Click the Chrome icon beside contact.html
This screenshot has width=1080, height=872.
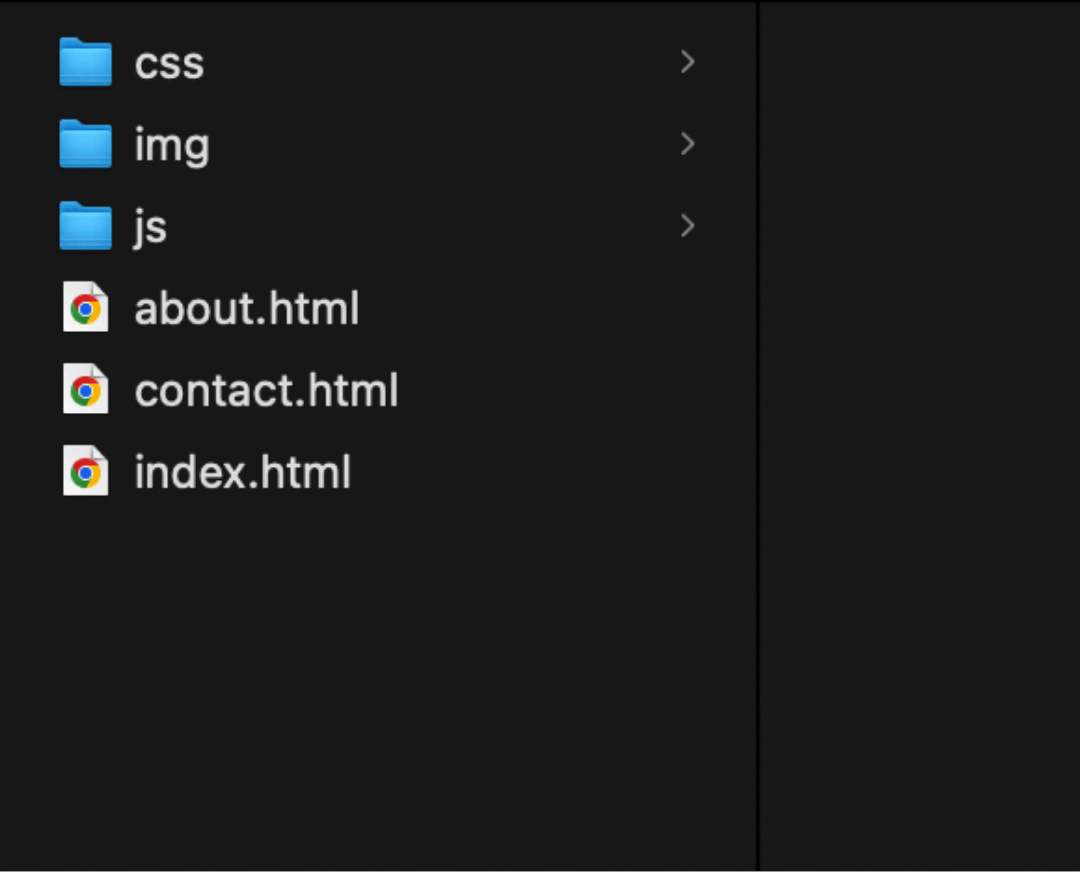[x=85, y=389]
